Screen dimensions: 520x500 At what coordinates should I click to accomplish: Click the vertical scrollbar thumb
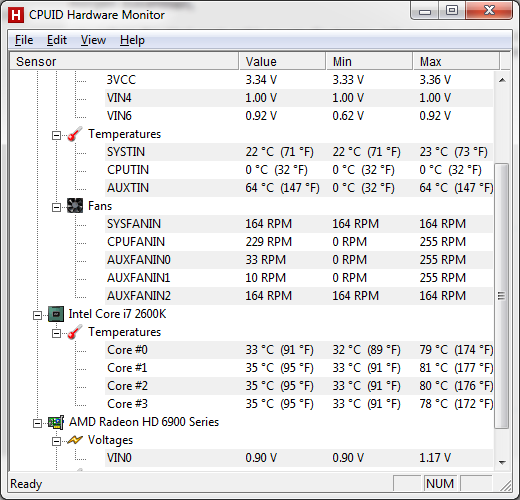[x=501, y=296]
